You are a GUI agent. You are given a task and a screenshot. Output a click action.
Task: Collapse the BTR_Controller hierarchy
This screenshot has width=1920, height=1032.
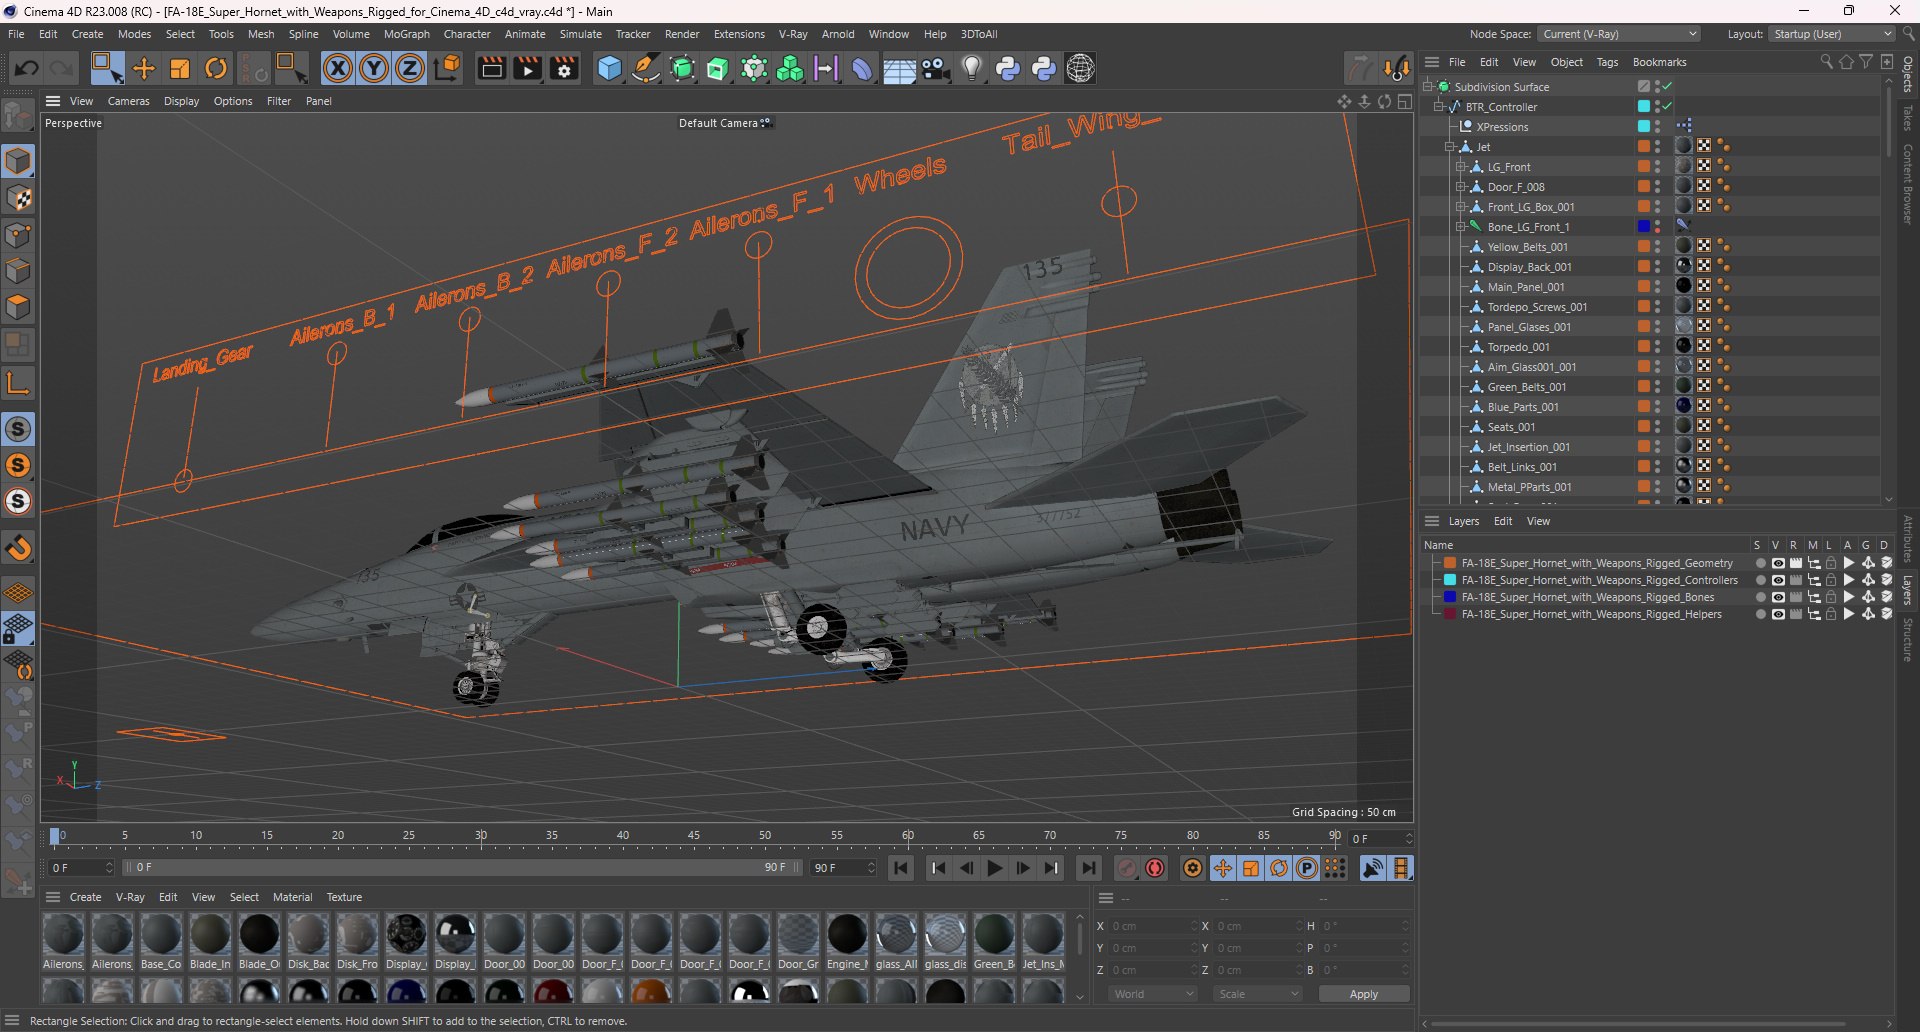coord(1439,107)
